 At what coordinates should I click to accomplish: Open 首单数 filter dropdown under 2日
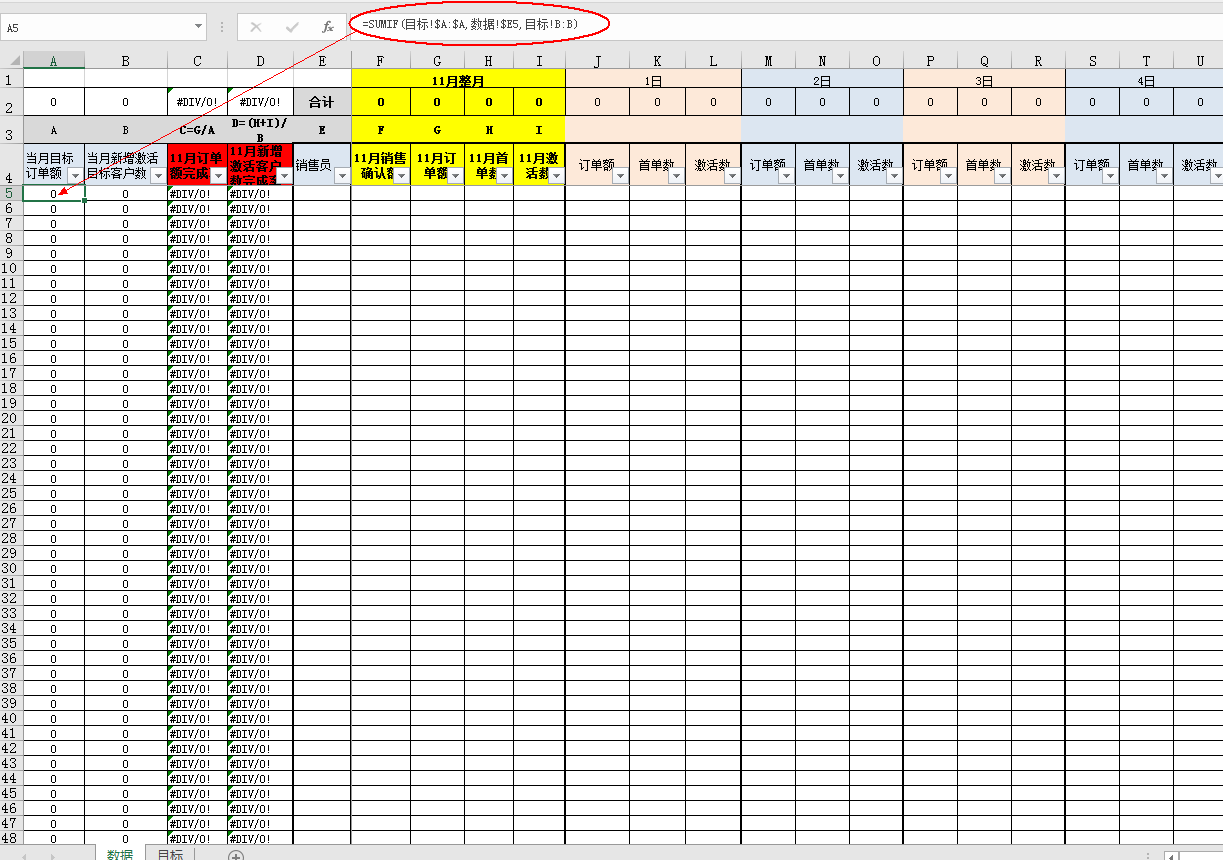[840, 175]
